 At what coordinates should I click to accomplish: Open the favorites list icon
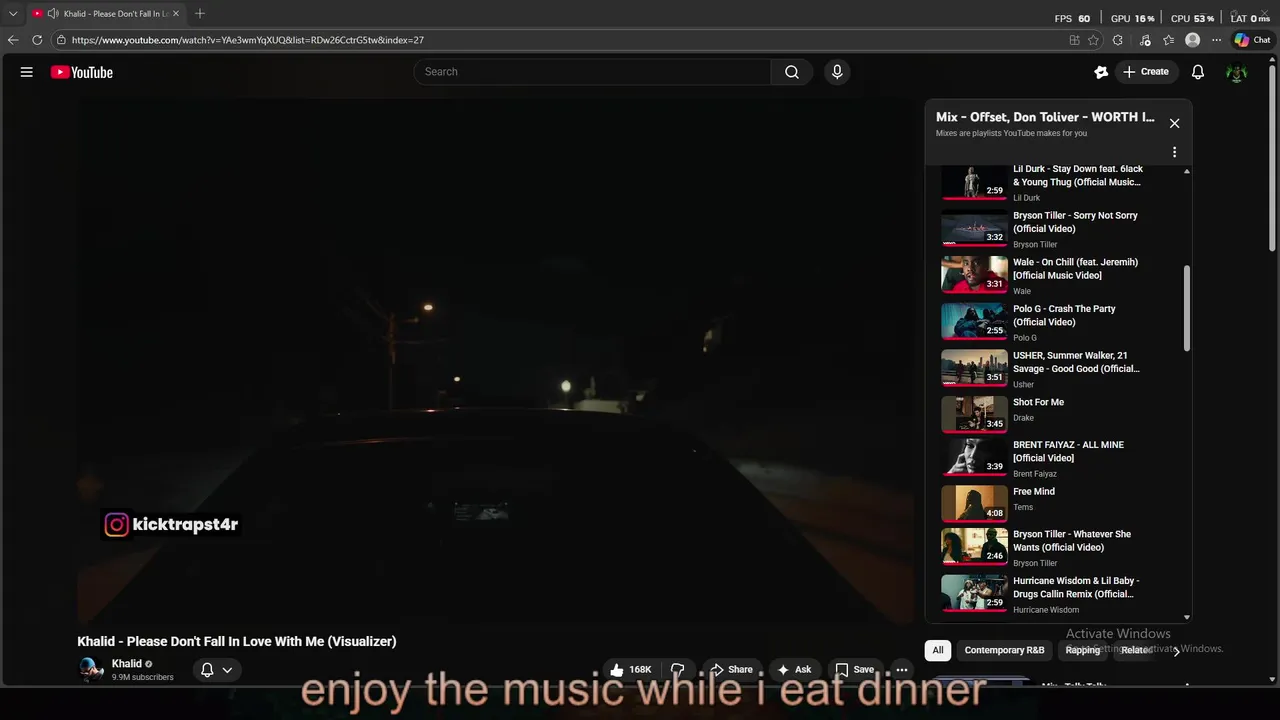pyautogui.click(x=1168, y=40)
